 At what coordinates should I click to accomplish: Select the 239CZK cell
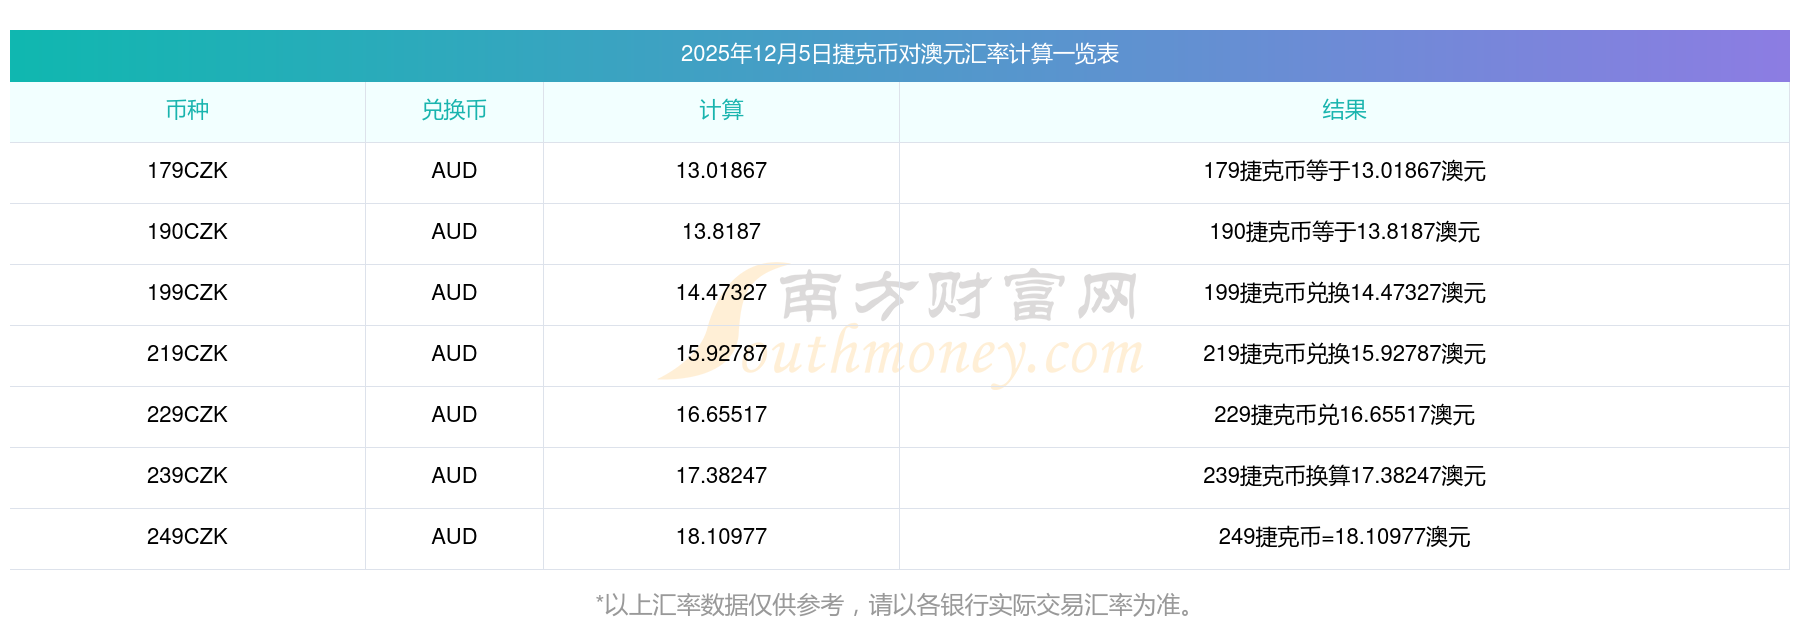coord(187,476)
